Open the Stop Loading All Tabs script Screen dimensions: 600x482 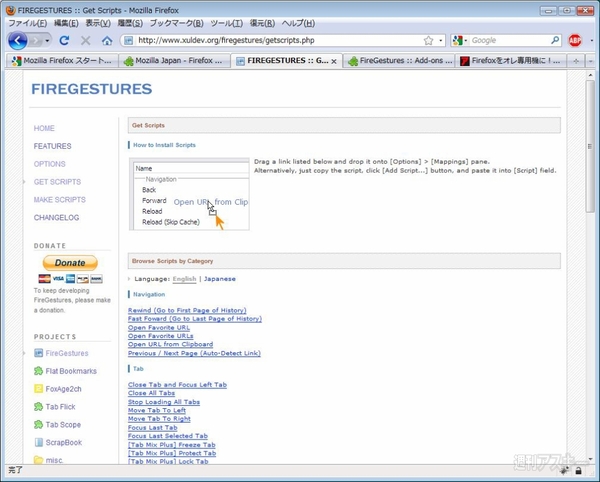164,402
